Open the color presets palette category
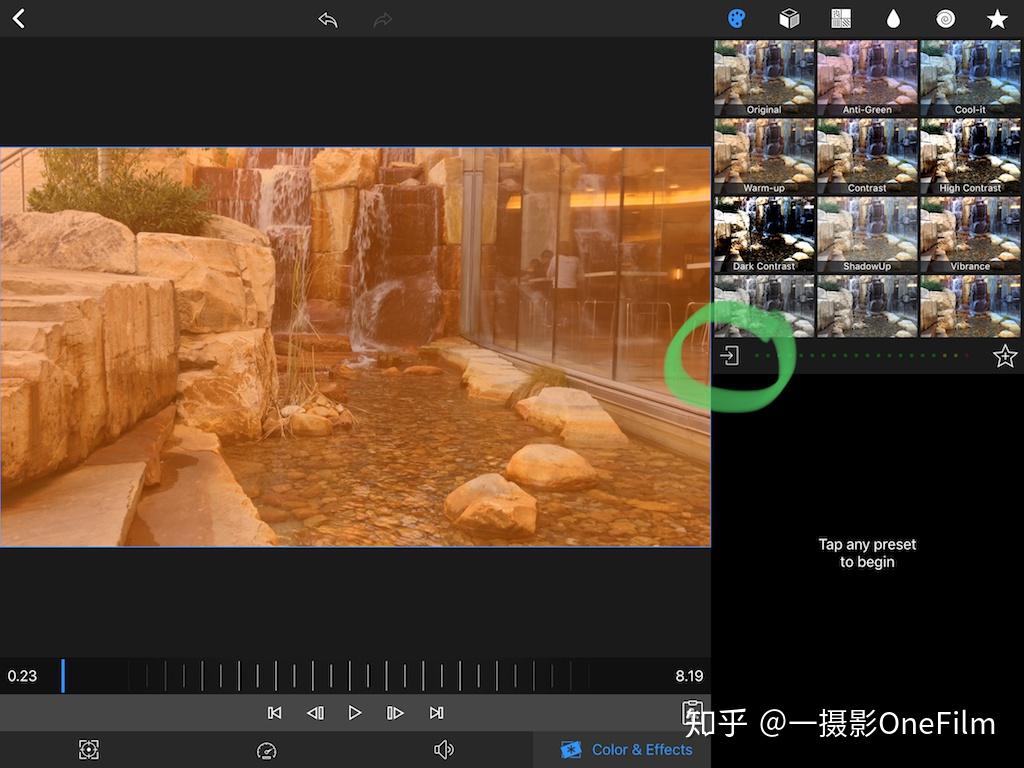Image resolution: width=1024 pixels, height=768 pixels. click(736, 19)
